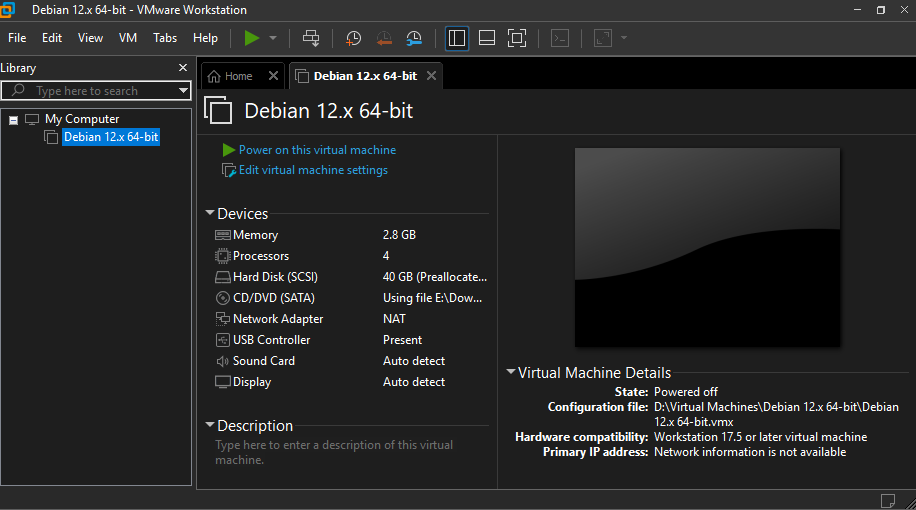
Task: Click Power on this virtual machine link
Action: (317, 150)
